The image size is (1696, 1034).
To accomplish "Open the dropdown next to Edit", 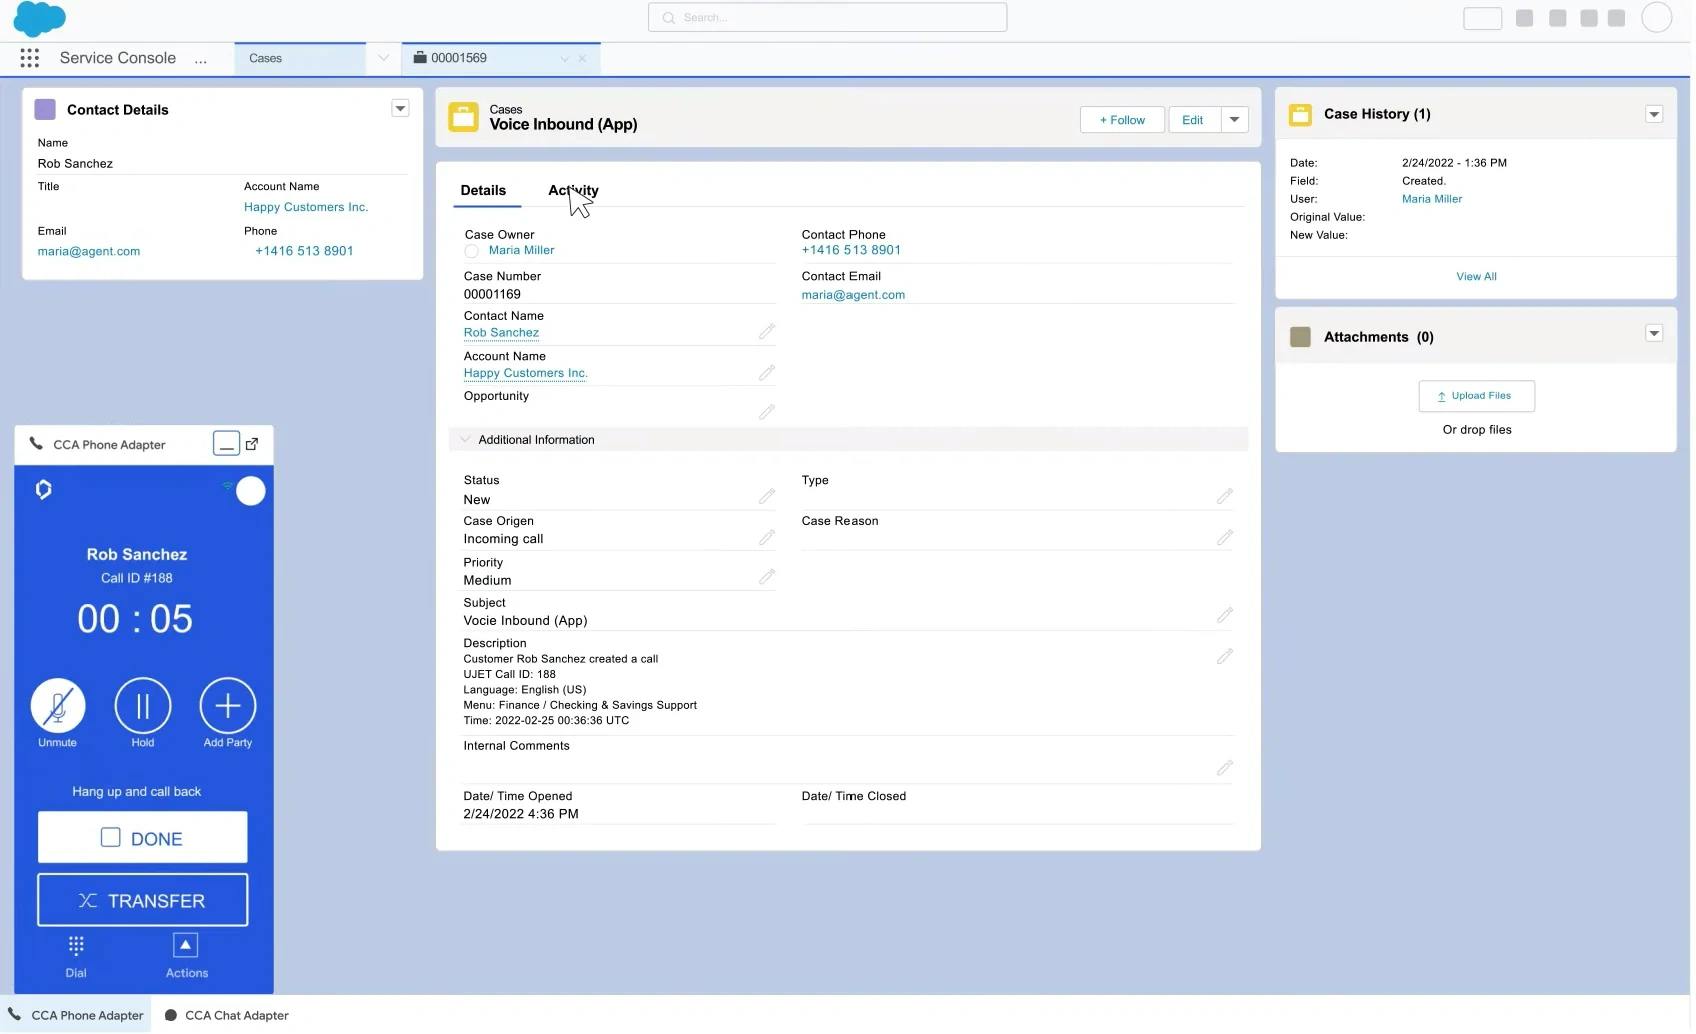I will click(x=1234, y=119).
